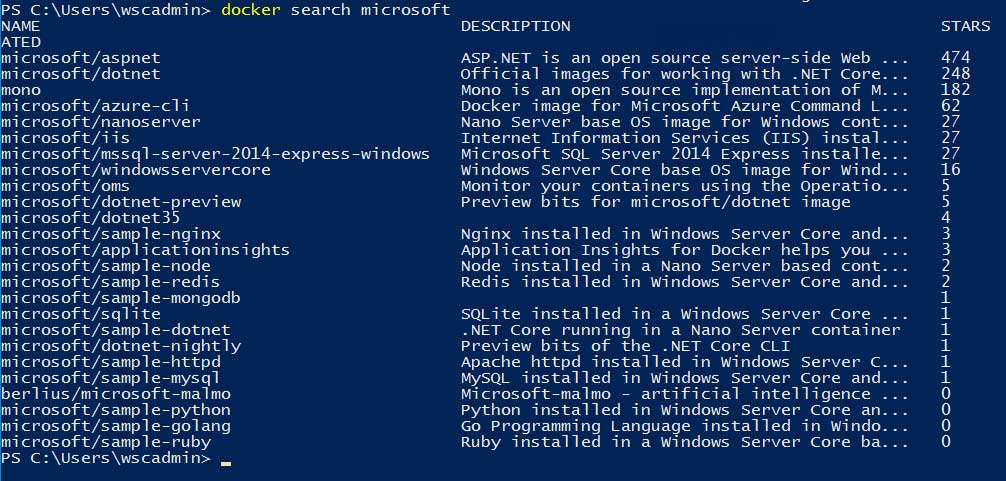Image resolution: width=1006 pixels, height=481 pixels.
Task: Click the microsoft/sample-nginx image name
Action: [x=110, y=234]
